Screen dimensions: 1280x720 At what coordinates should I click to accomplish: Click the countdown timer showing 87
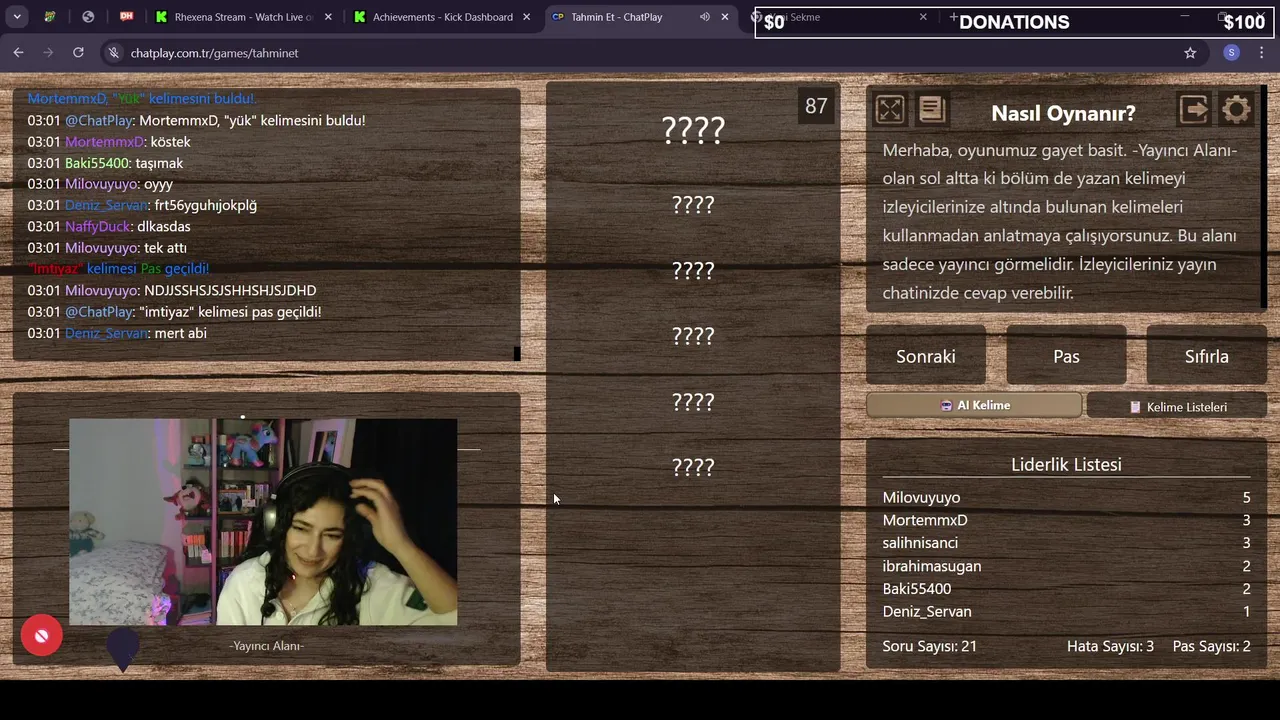pyautogui.click(x=816, y=106)
